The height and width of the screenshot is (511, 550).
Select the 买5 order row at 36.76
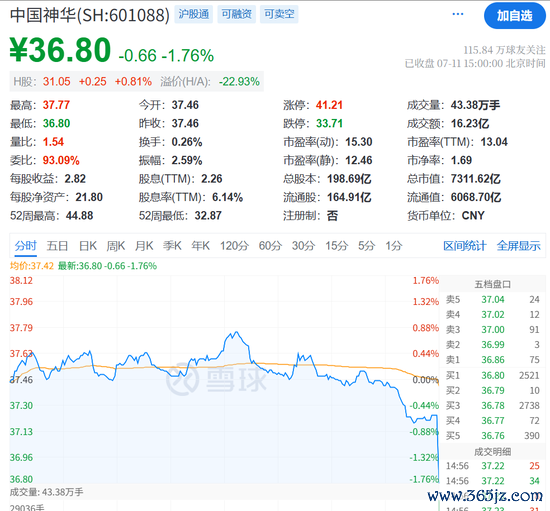492,436
